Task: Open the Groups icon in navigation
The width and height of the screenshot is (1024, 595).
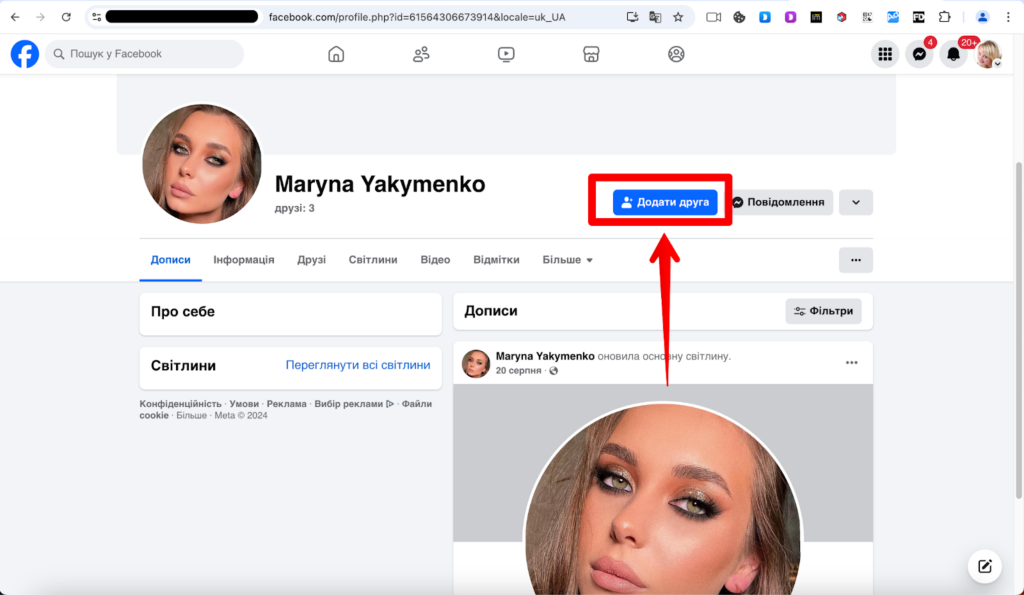Action: point(676,54)
